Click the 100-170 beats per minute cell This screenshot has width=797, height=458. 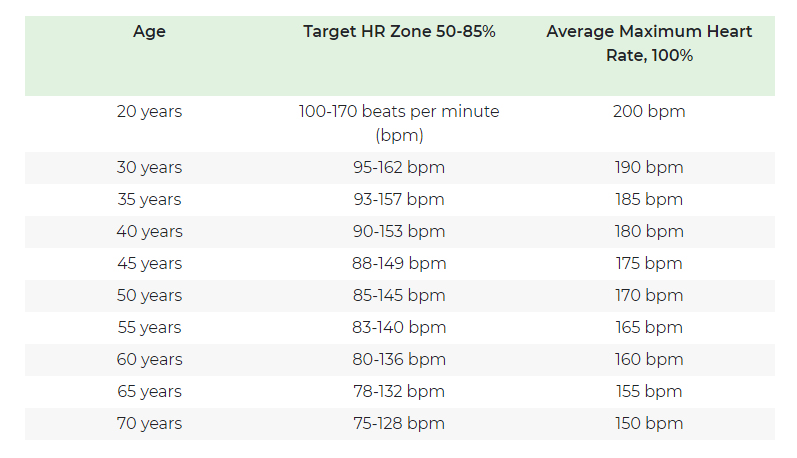click(x=399, y=123)
